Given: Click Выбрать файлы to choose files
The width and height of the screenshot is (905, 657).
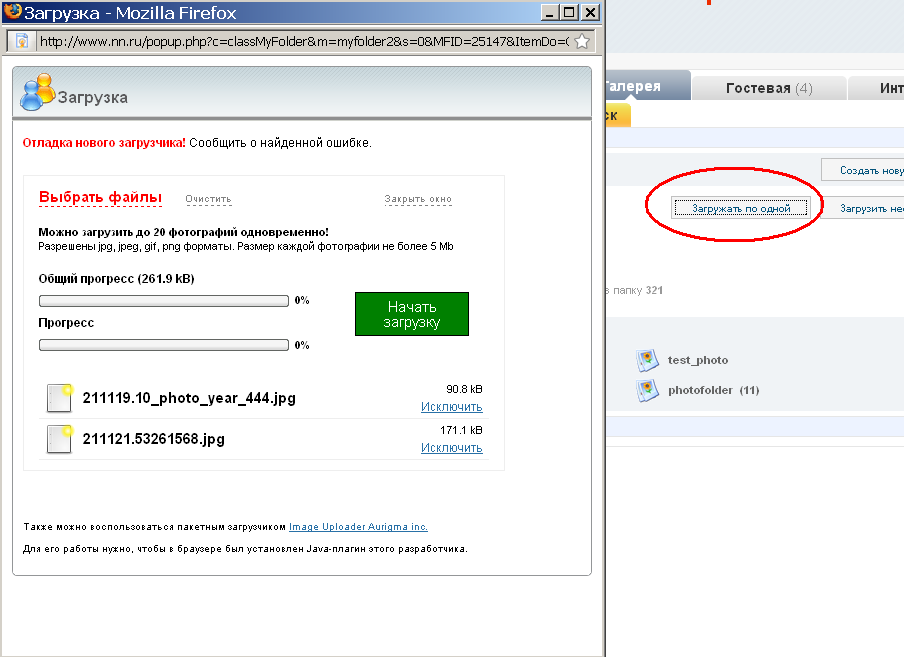Looking at the screenshot, I should tap(100, 197).
